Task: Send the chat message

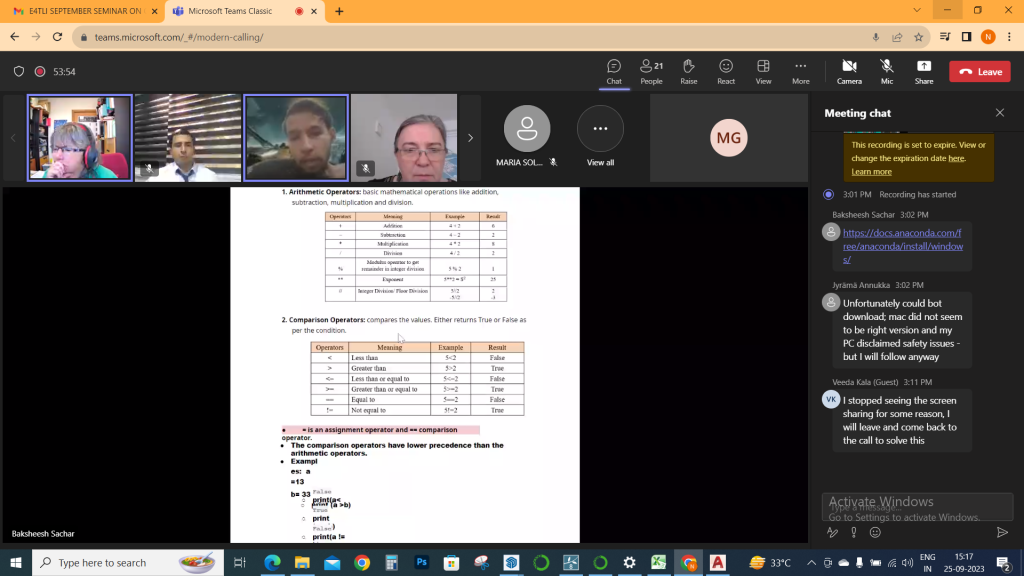Action: (x=1002, y=532)
